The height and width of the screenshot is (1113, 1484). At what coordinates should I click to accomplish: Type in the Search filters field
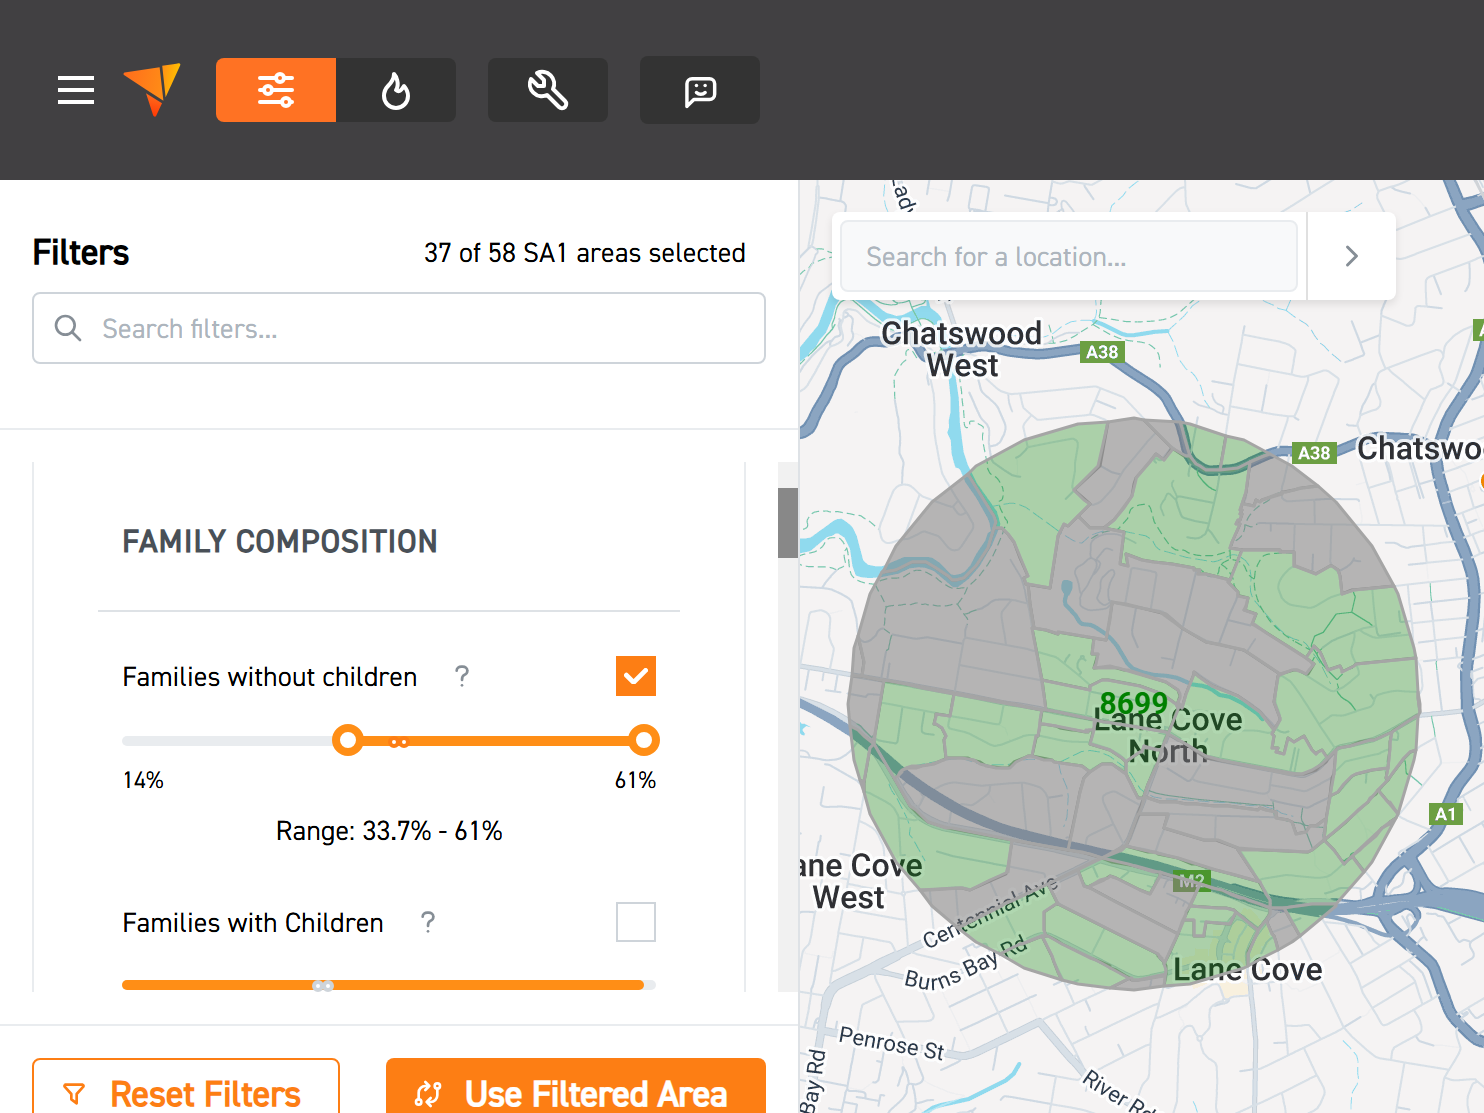pyautogui.click(x=420, y=328)
